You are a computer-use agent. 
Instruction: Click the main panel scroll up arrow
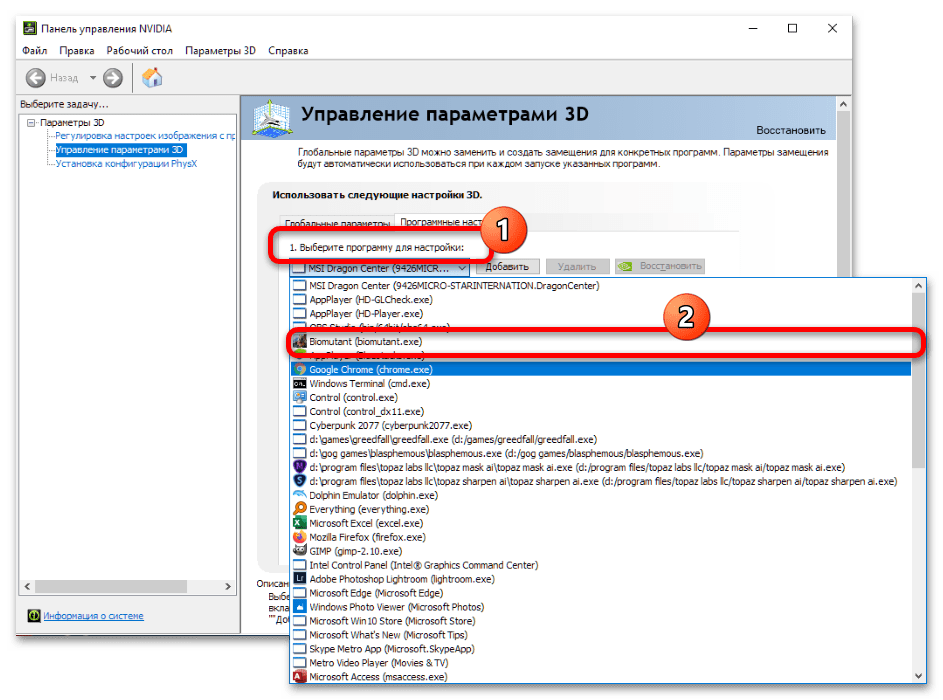point(843,104)
